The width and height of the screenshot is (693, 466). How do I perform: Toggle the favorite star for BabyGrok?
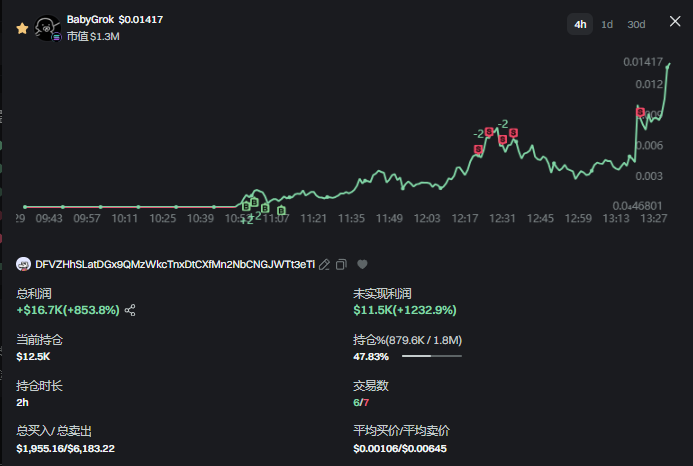(22, 29)
